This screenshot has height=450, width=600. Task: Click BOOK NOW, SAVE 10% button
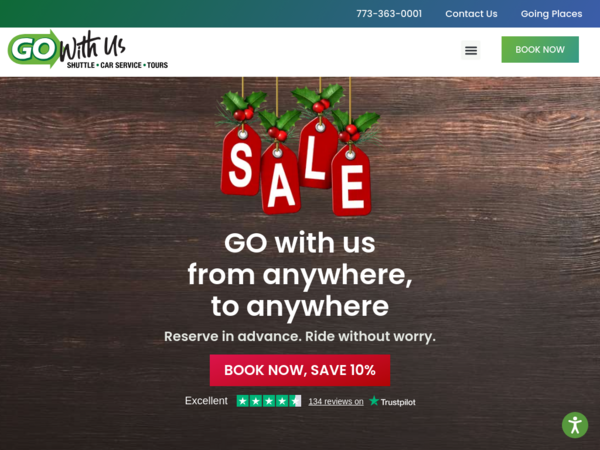(300, 370)
